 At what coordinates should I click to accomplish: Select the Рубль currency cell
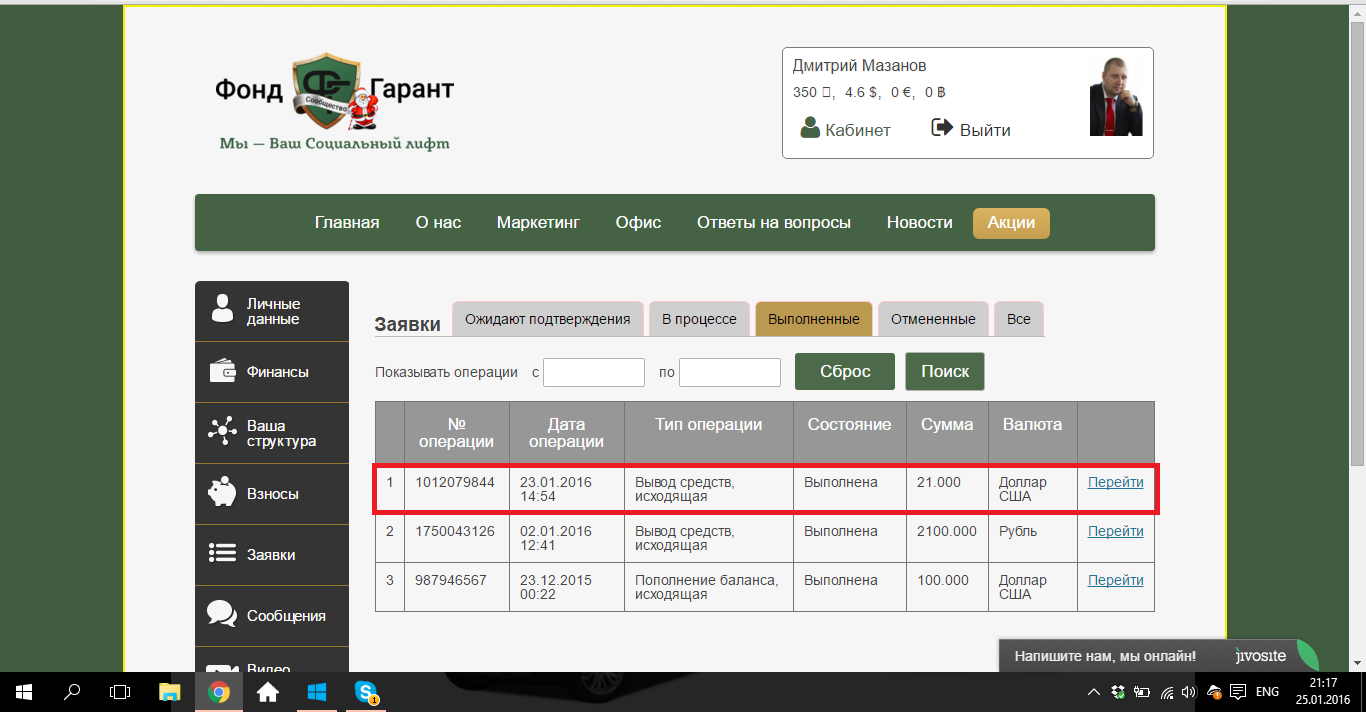[1033, 538]
